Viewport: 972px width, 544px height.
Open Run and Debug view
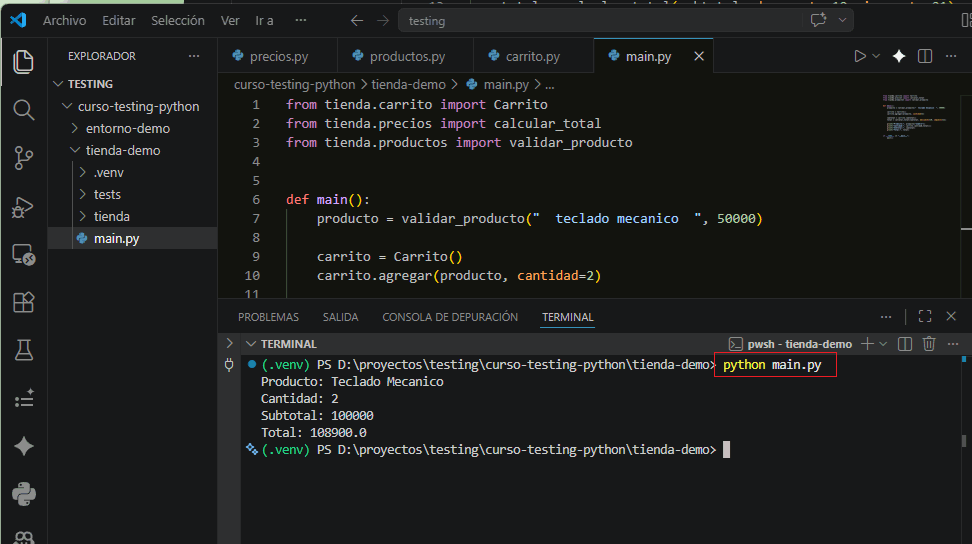point(24,206)
